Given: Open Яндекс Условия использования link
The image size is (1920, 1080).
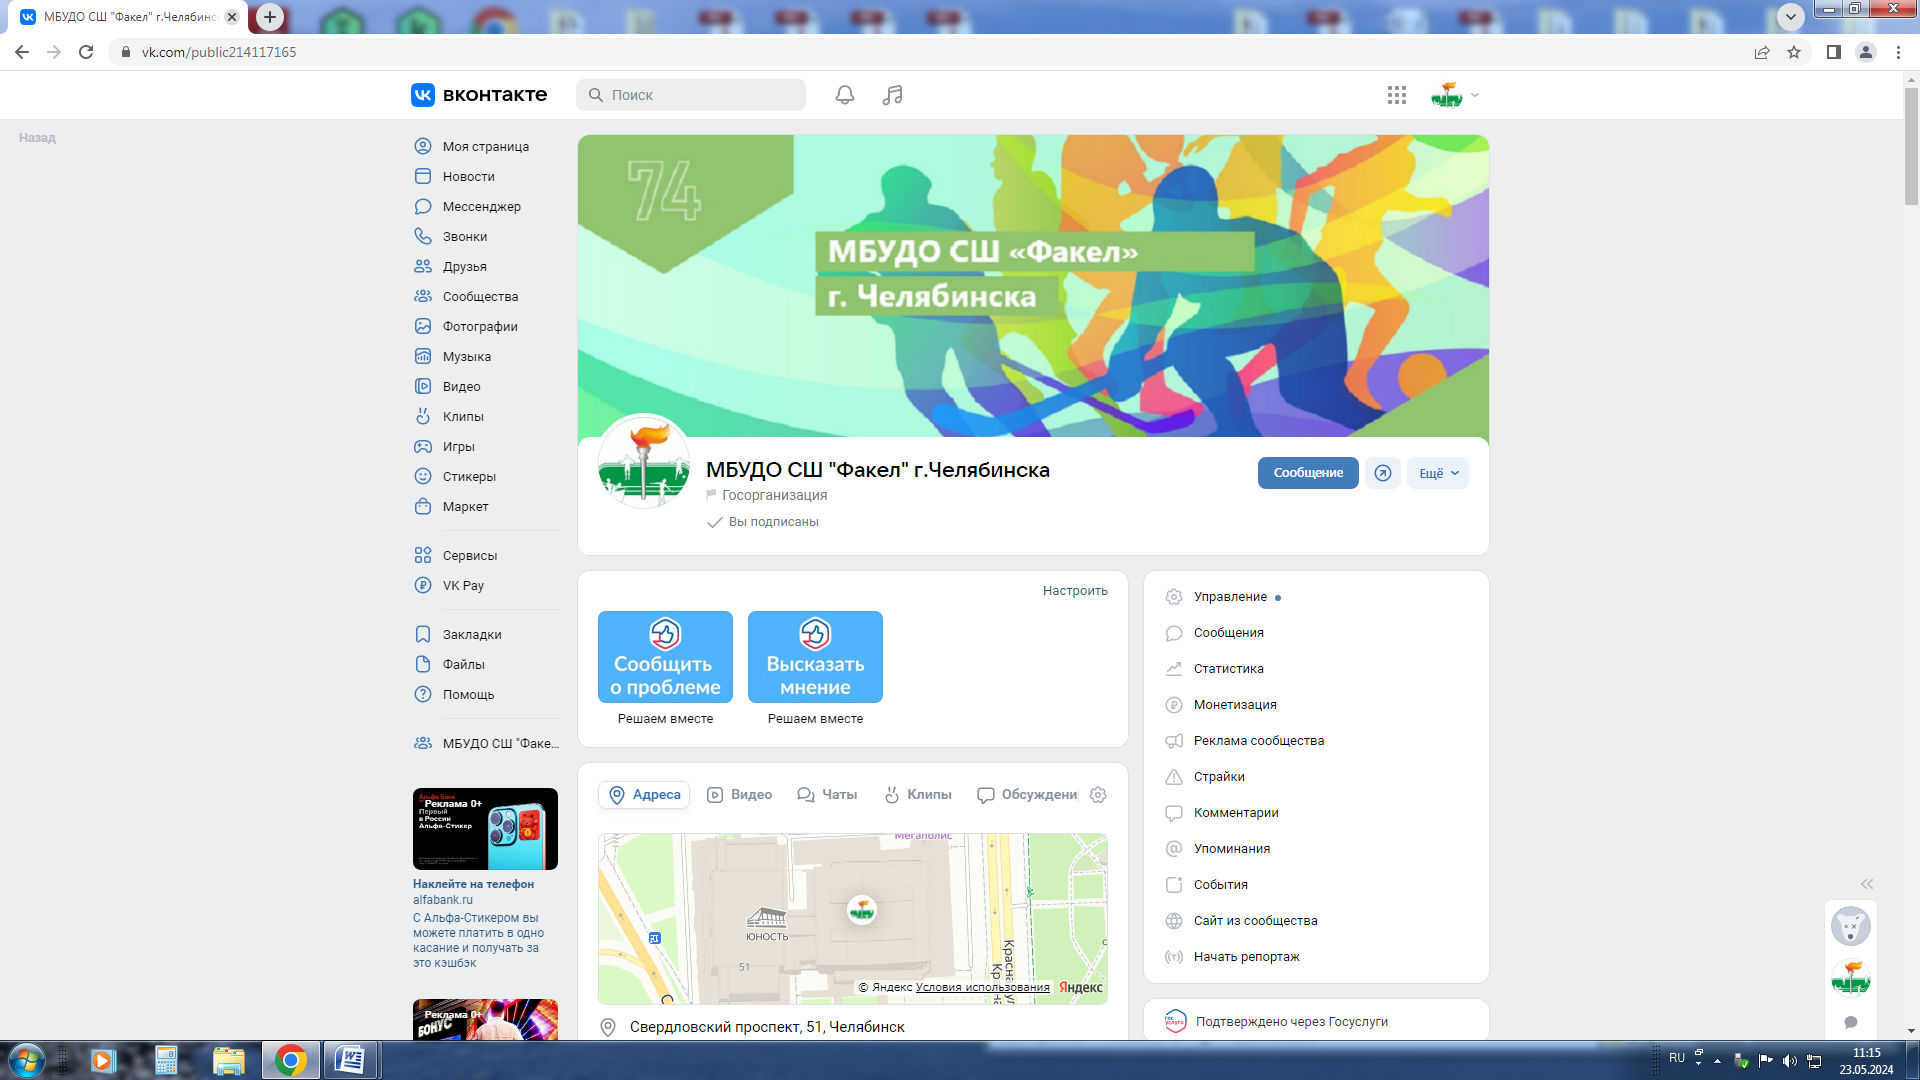Looking at the screenshot, I should coord(983,987).
